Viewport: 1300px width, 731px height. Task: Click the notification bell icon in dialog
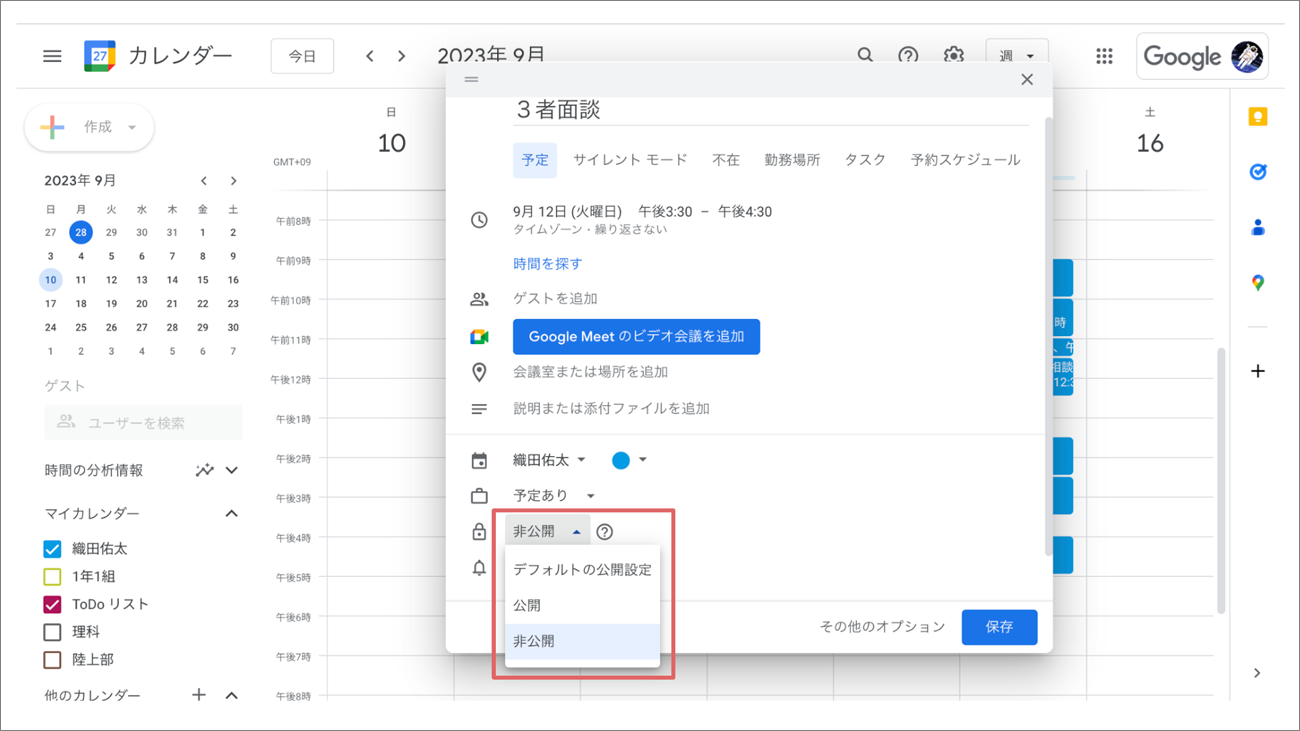click(x=479, y=568)
